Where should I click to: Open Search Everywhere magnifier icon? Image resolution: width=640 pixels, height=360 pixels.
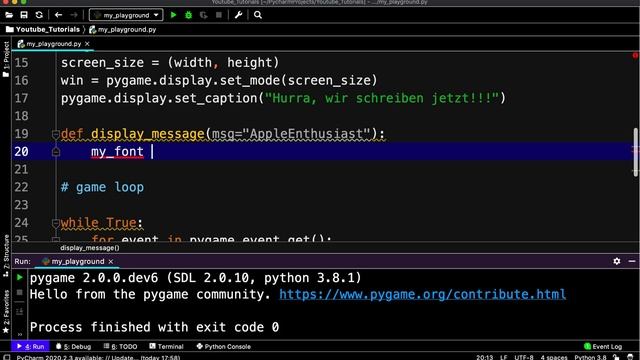coord(258,15)
